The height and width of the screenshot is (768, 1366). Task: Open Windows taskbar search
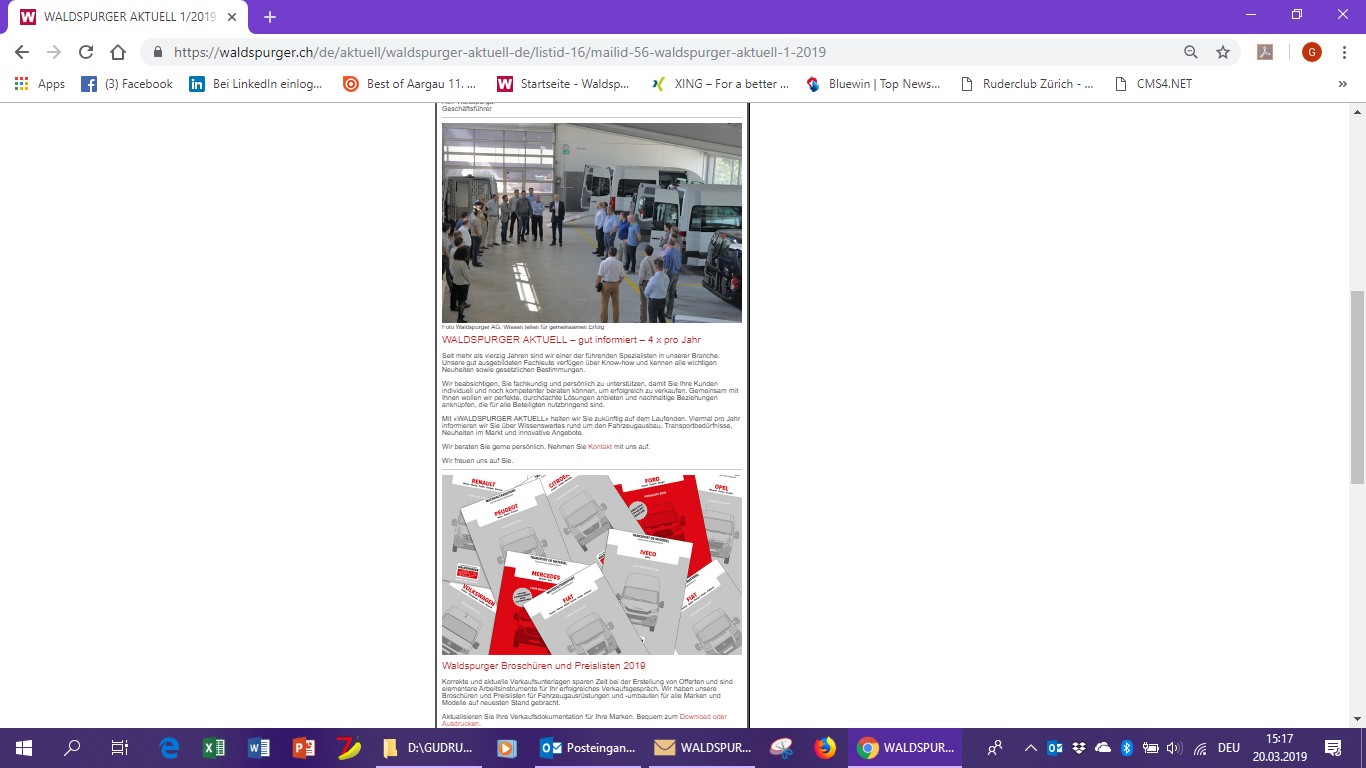point(72,748)
